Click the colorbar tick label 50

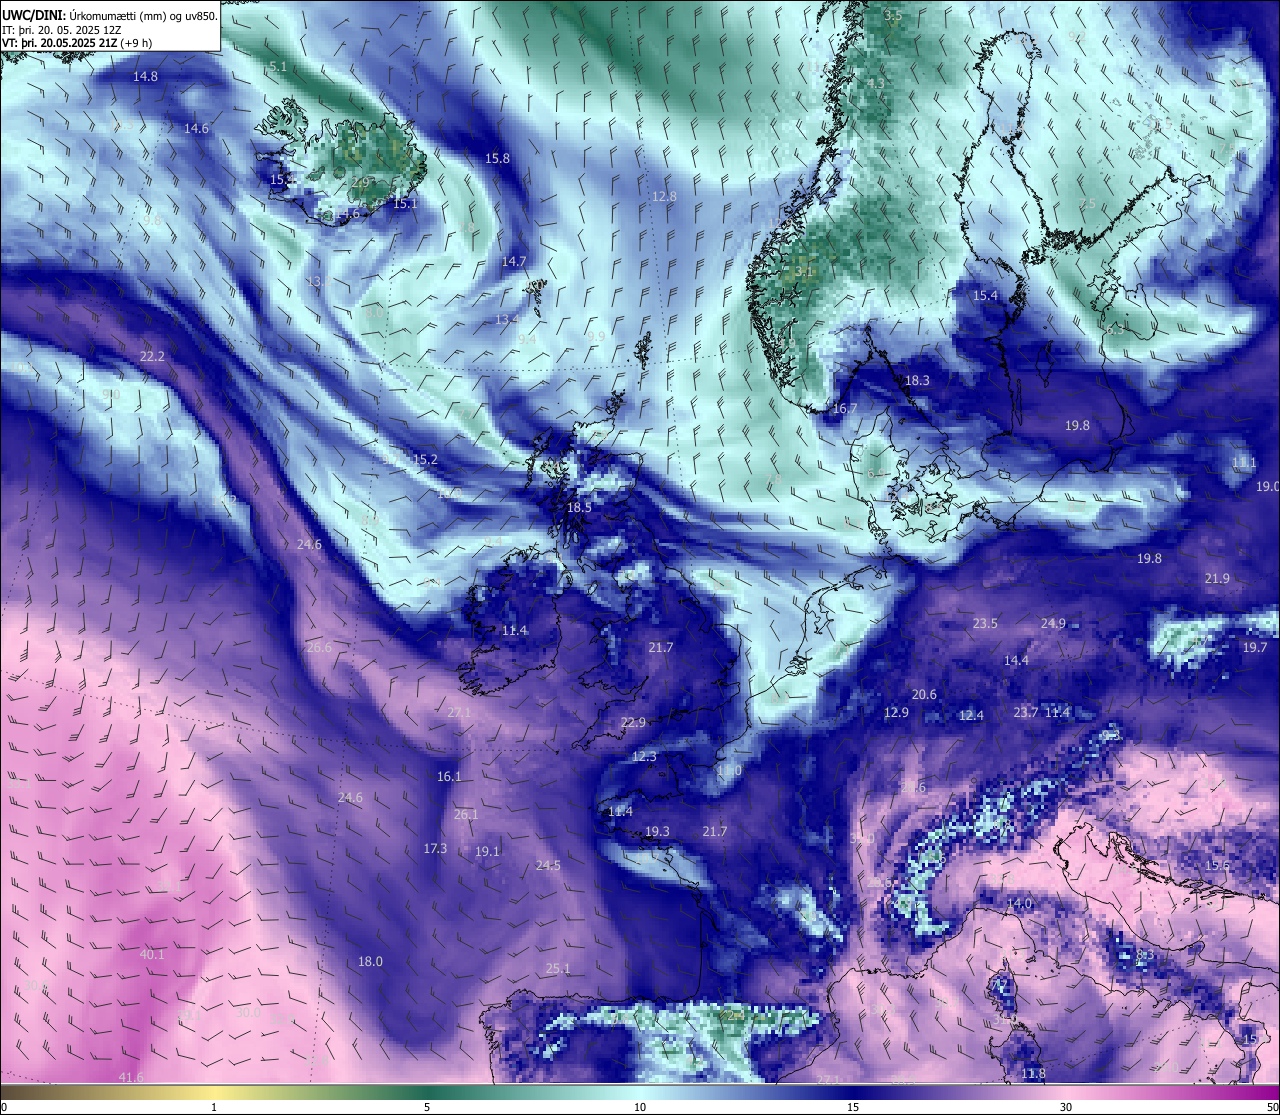coord(1271,1107)
